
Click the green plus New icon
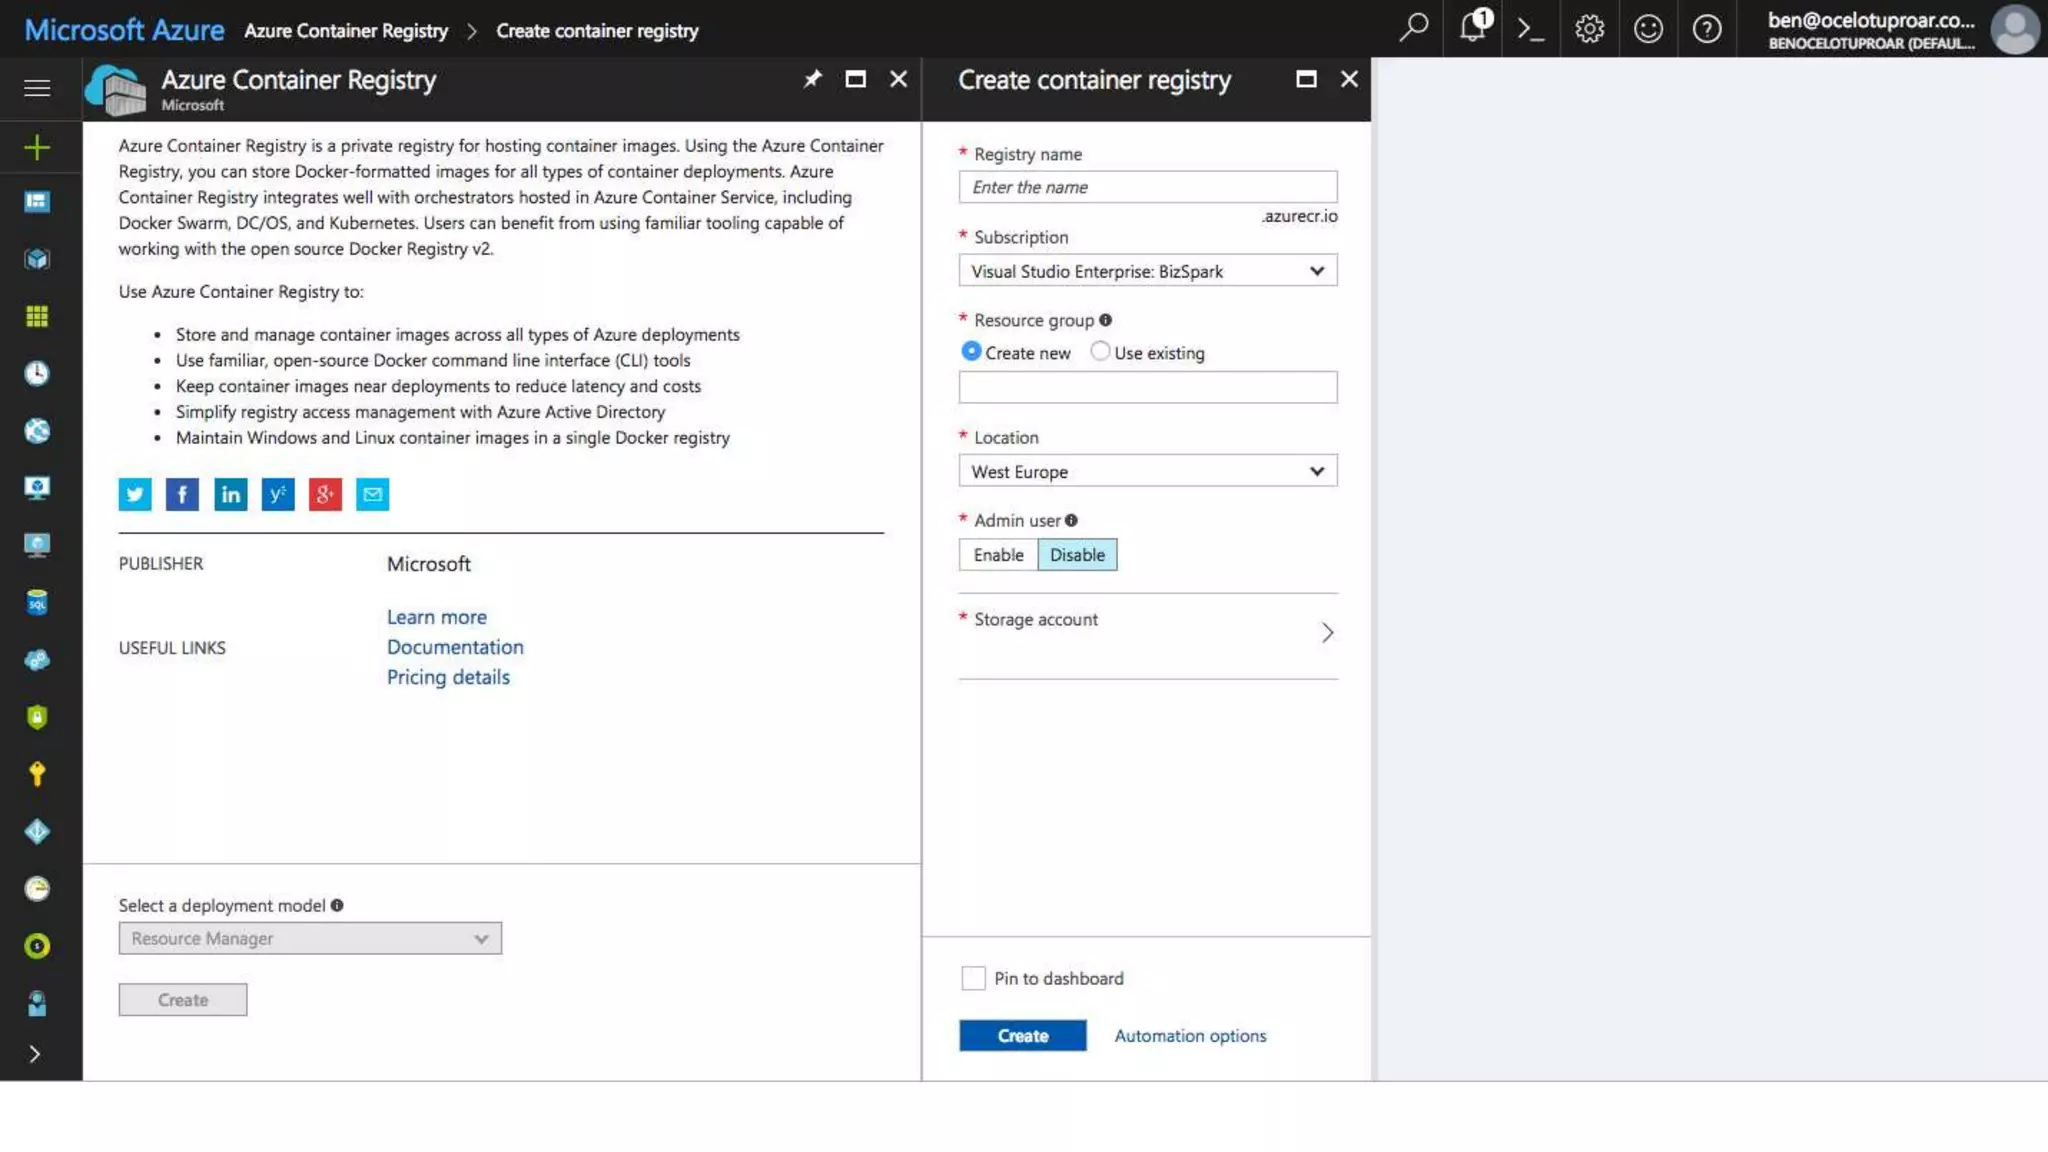pyautogui.click(x=37, y=148)
